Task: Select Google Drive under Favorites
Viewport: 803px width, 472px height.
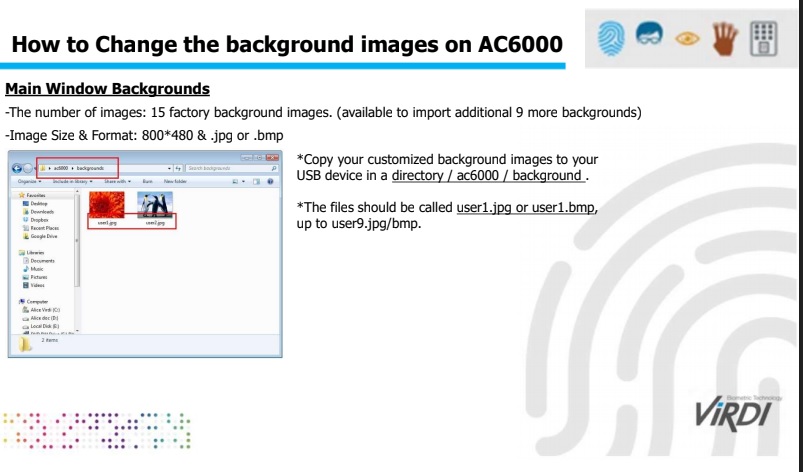Action: click(40, 236)
